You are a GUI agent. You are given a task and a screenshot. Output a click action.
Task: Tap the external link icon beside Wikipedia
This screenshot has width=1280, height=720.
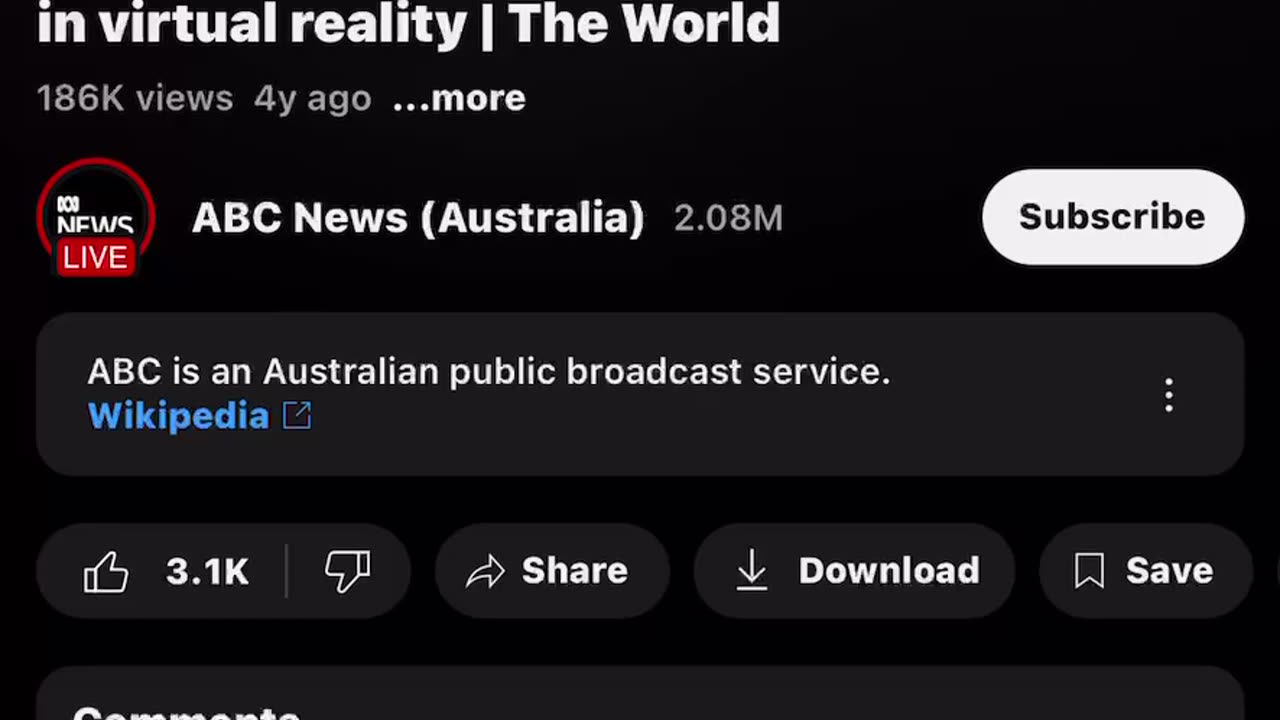click(x=297, y=416)
